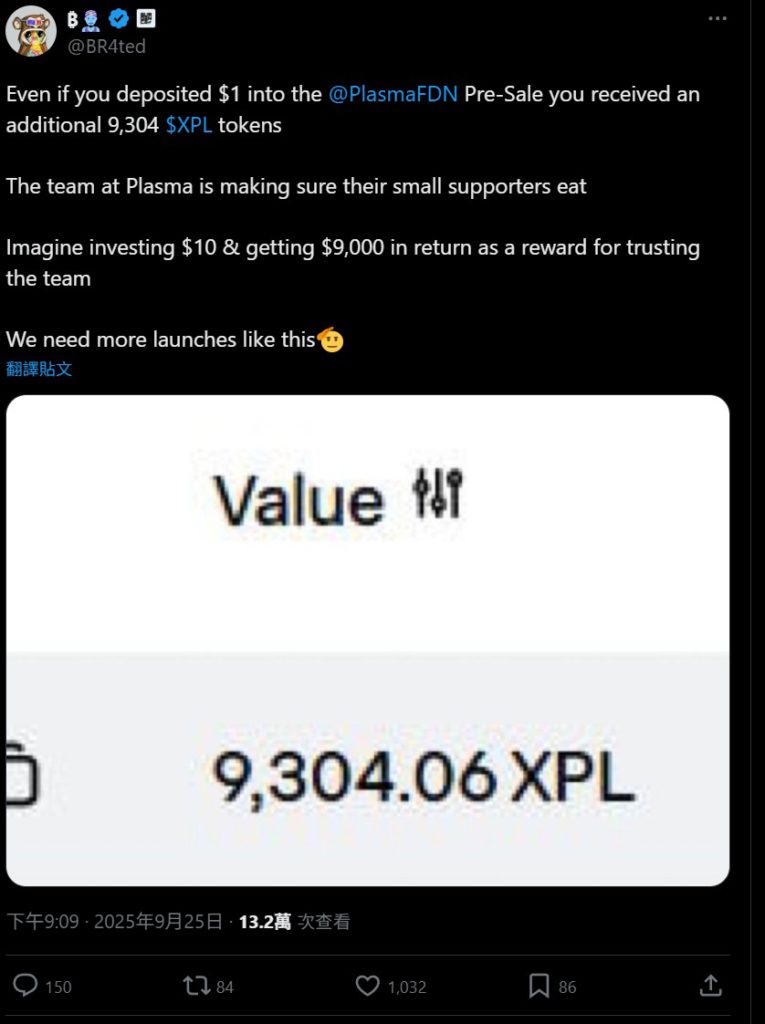Screen dimensions: 765x1024
Task: Open the @PlasmaFDN mention link
Action: (394, 95)
